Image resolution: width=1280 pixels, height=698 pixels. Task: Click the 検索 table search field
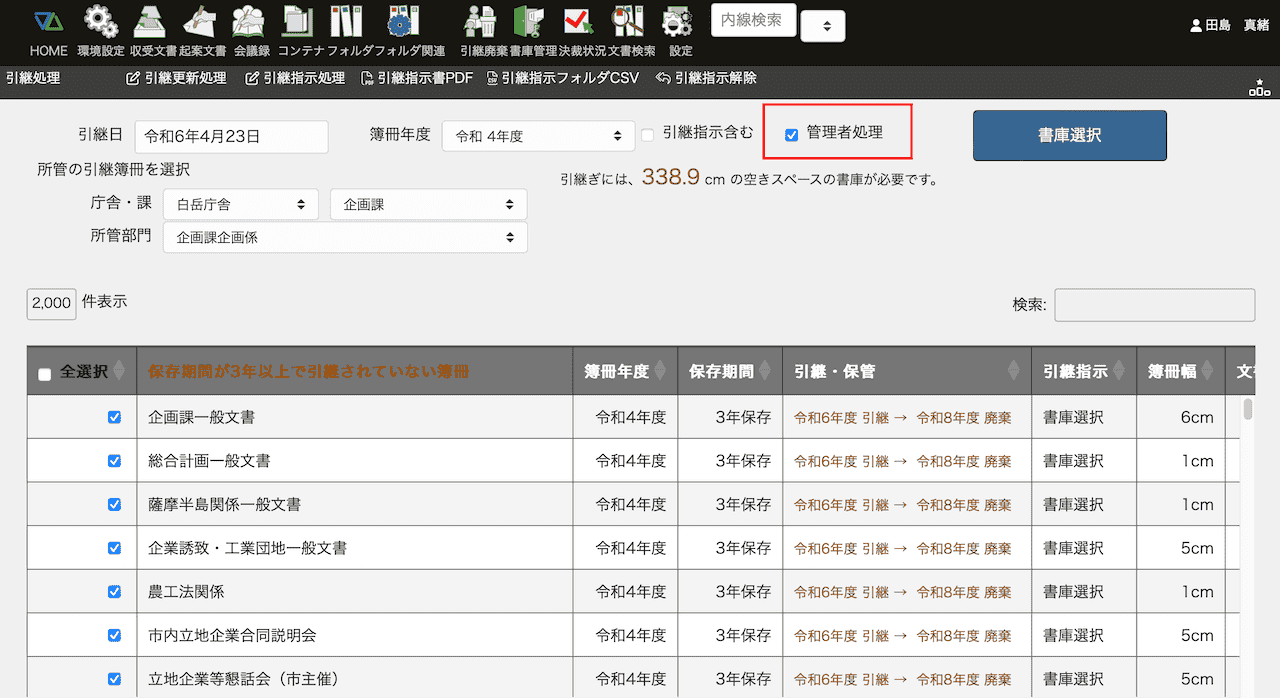pos(1154,305)
